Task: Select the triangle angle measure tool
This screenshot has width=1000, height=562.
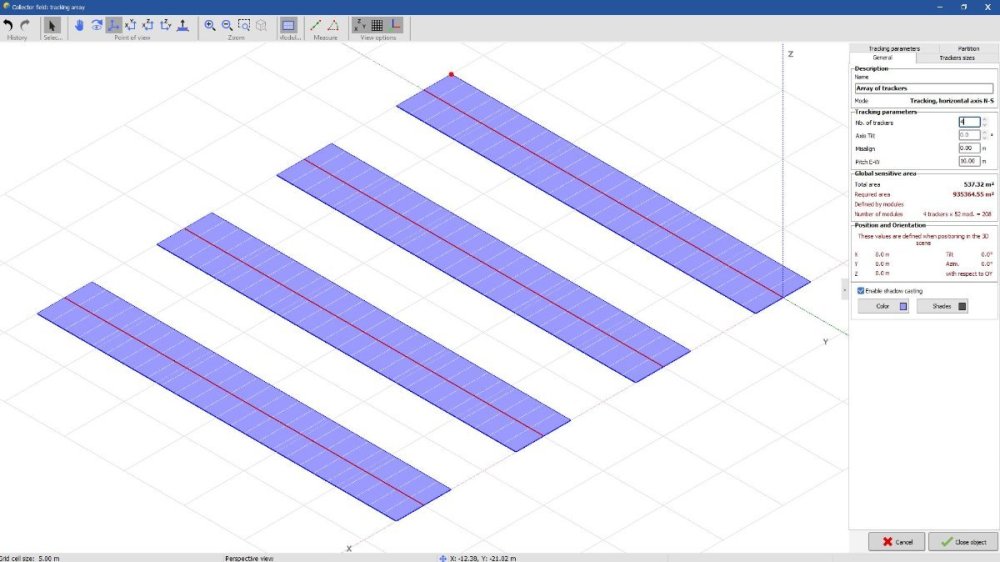Action: click(x=333, y=25)
